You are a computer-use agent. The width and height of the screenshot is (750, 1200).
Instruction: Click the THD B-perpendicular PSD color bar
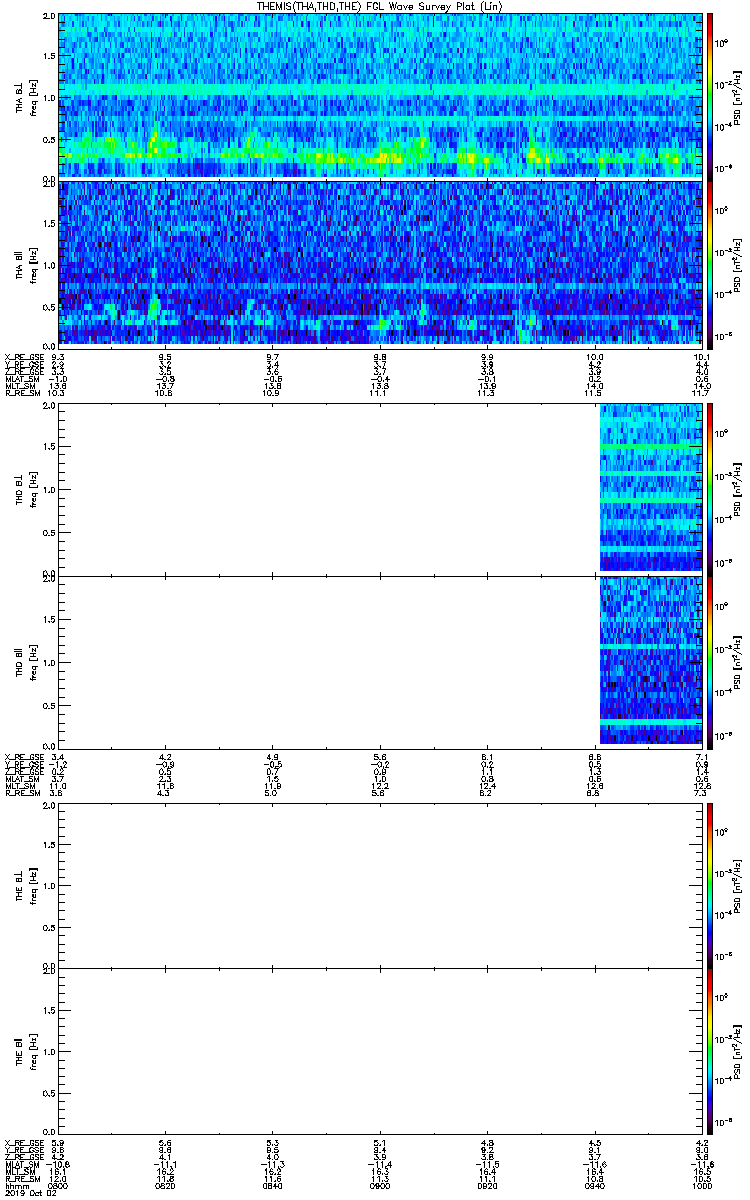(x=711, y=488)
